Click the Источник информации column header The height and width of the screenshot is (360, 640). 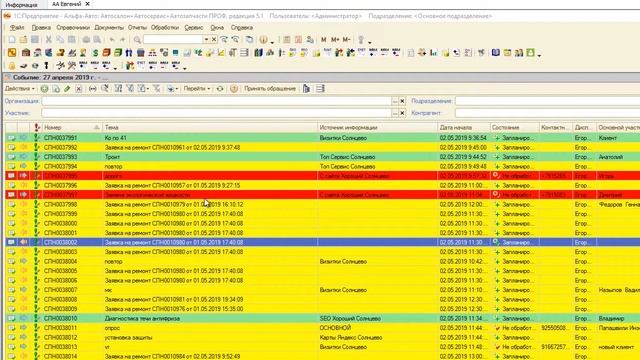pyautogui.click(x=378, y=128)
